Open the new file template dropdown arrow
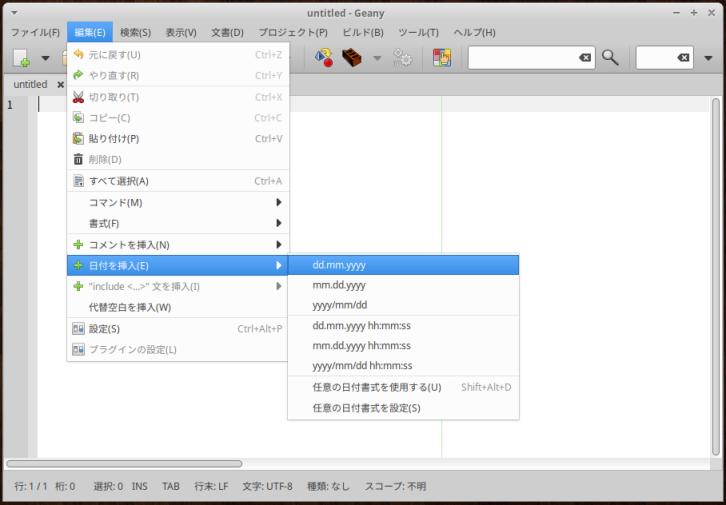Image resolution: width=726 pixels, height=505 pixels. click(x=45, y=58)
